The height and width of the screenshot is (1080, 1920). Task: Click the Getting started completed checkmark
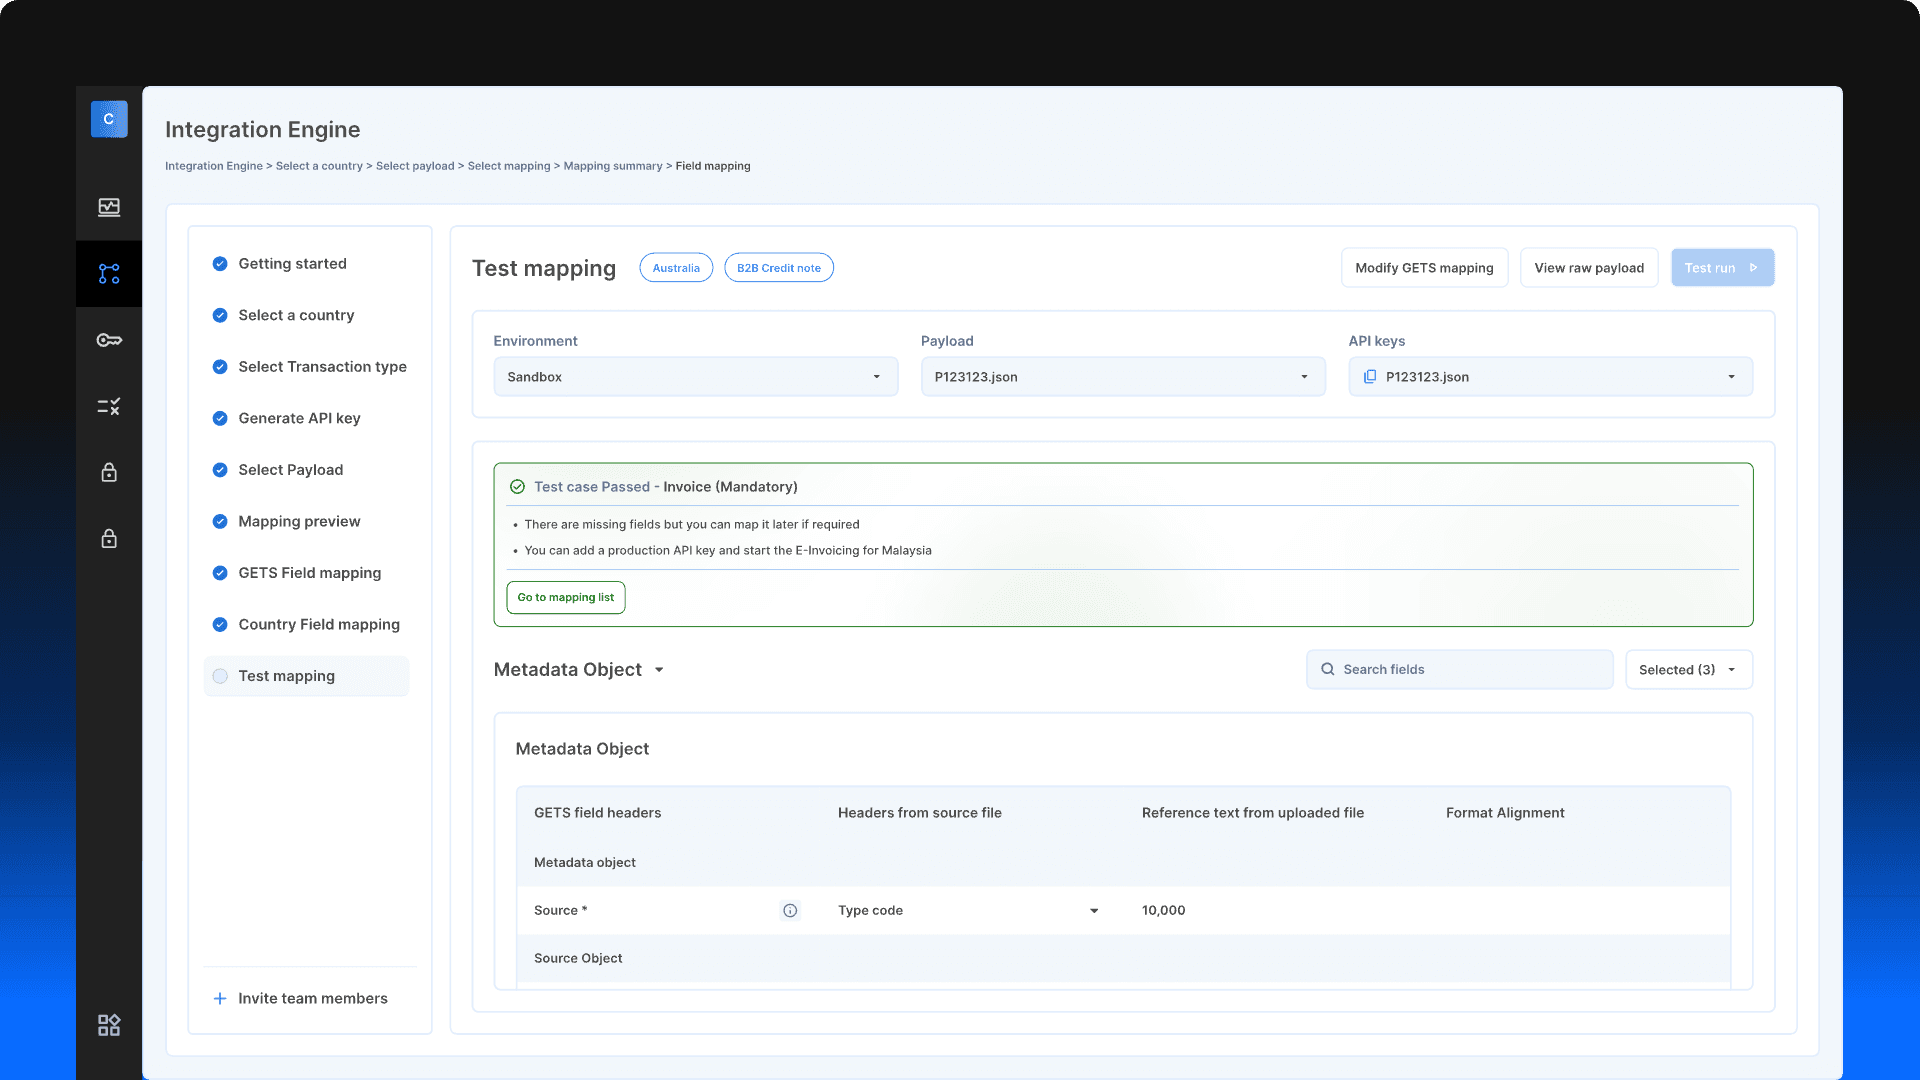pyautogui.click(x=220, y=264)
